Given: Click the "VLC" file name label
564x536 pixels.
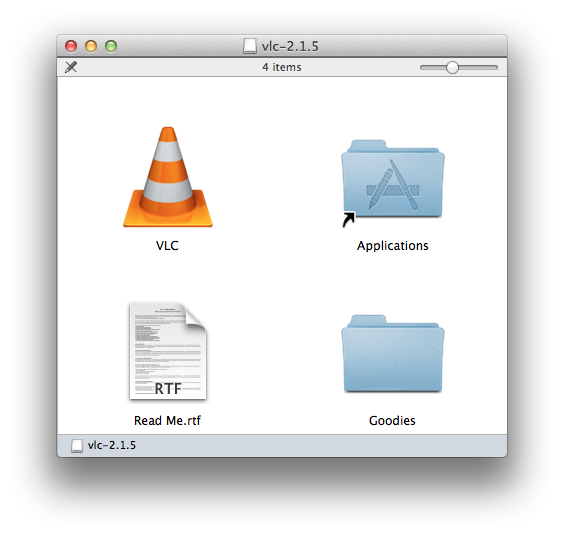Looking at the screenshot, I should 167,246.
